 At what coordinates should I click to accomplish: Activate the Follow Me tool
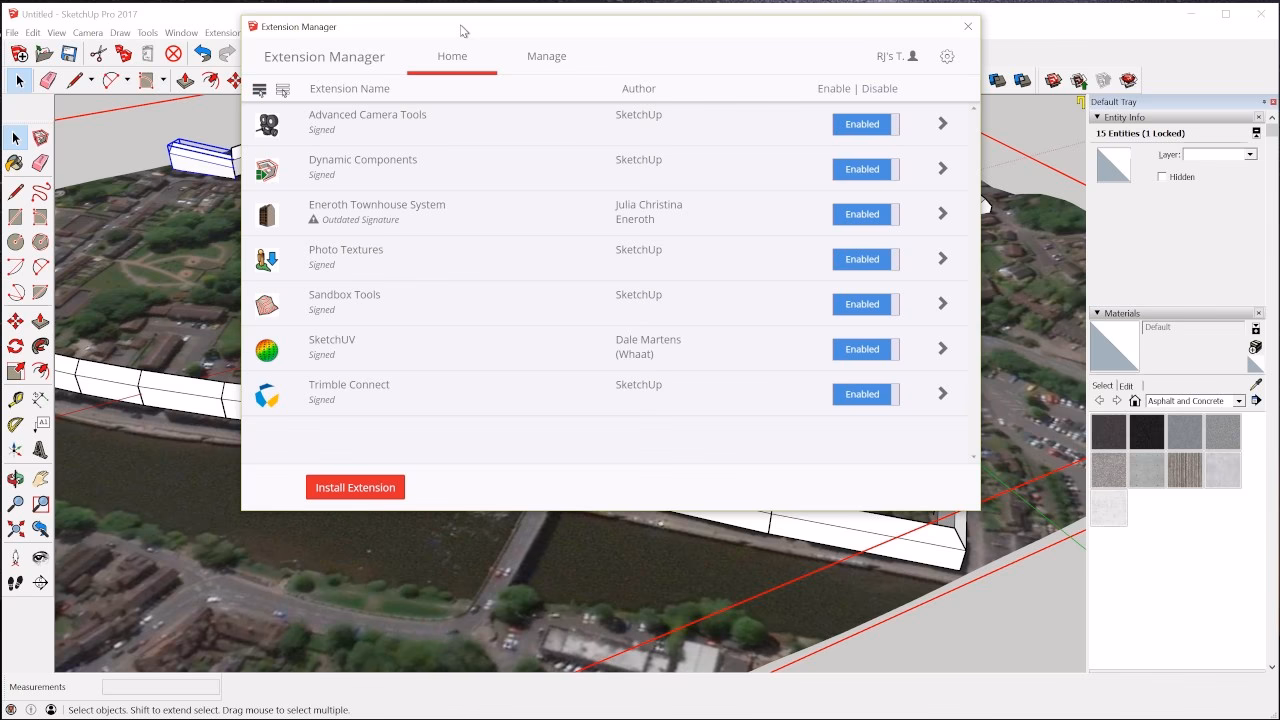(x=40, y=346)
